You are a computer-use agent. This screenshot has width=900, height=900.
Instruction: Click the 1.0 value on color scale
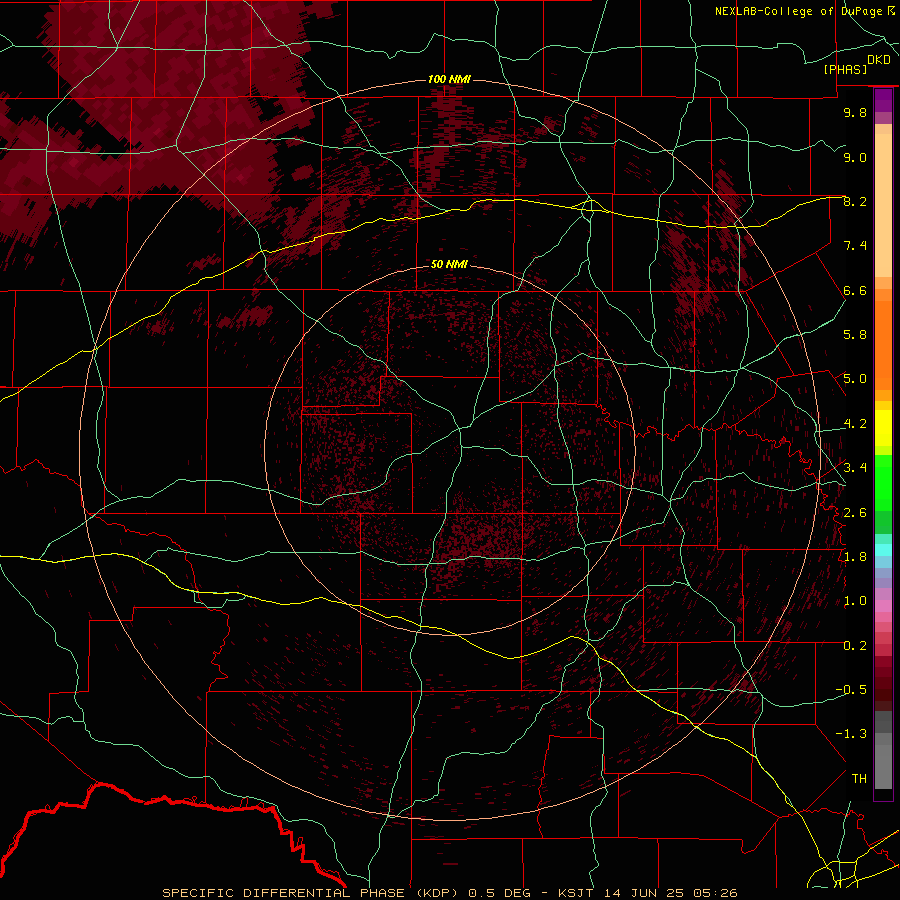855,601
